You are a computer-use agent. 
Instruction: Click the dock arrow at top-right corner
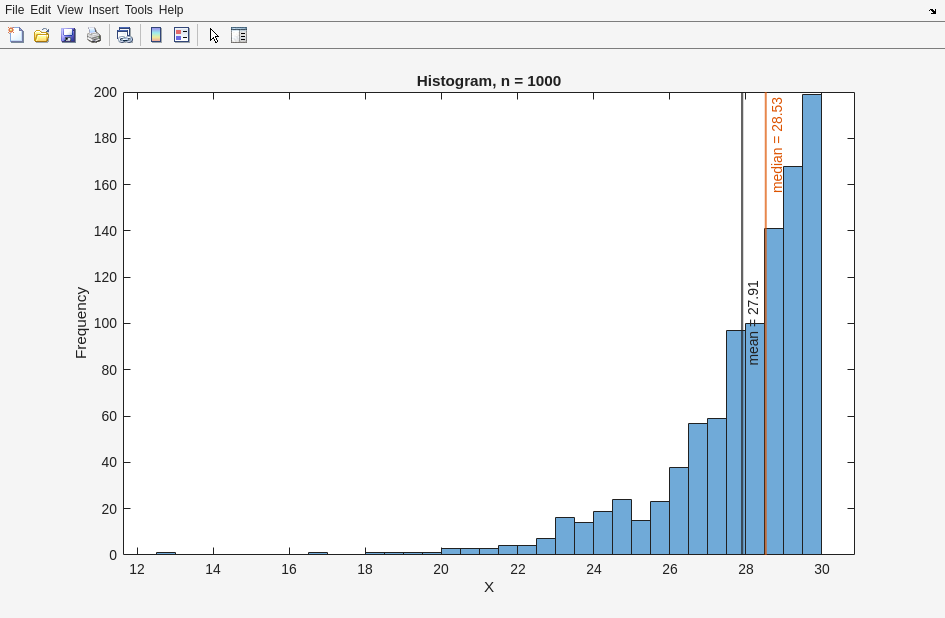click(x=932, y=11)
